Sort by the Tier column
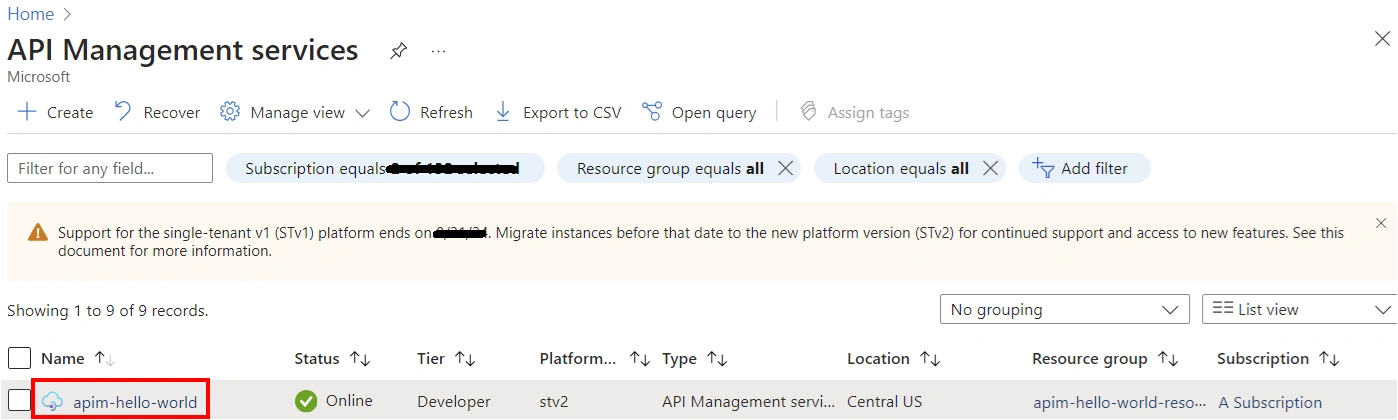This screenshot has width=1398, height=420. tap(446, 358)
